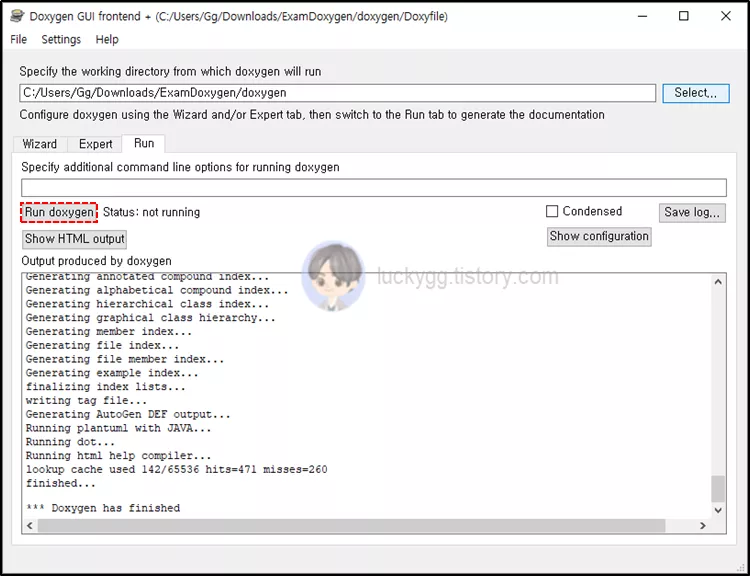Click the 'Running plantuml with JAVA...' line
The image size is (750, 576).
pyautogui.click(x=119, y=428)
